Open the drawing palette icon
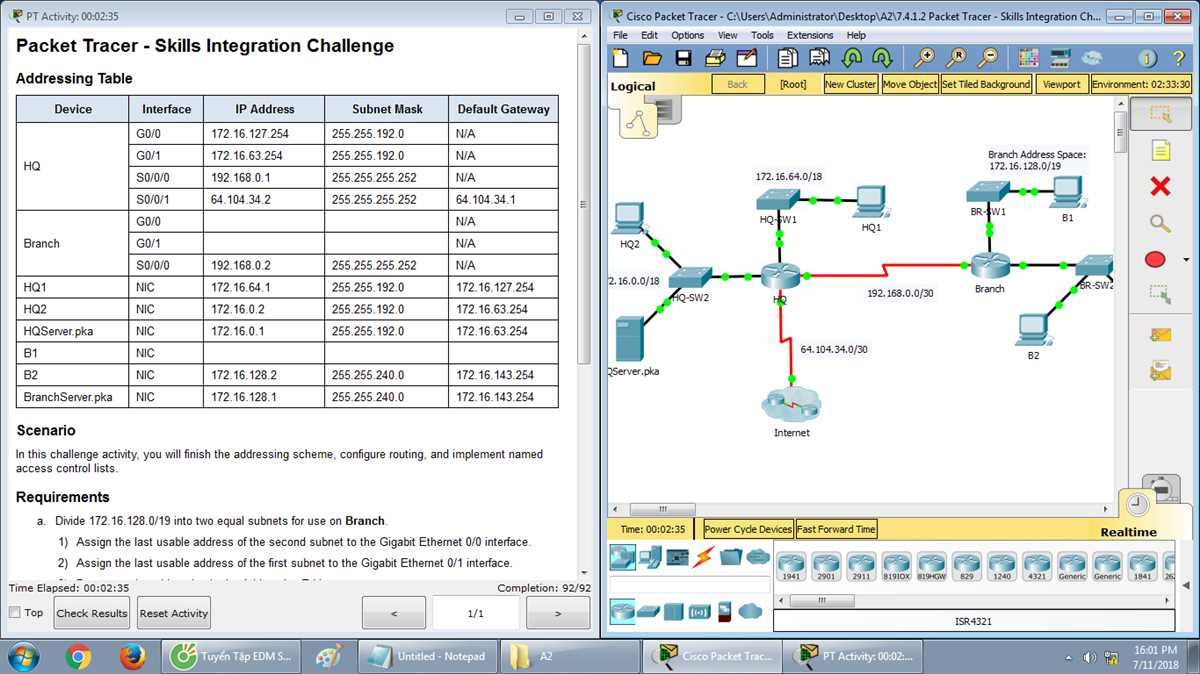The width and height of the screenshot is (1200, 674). coord(1030,58)
